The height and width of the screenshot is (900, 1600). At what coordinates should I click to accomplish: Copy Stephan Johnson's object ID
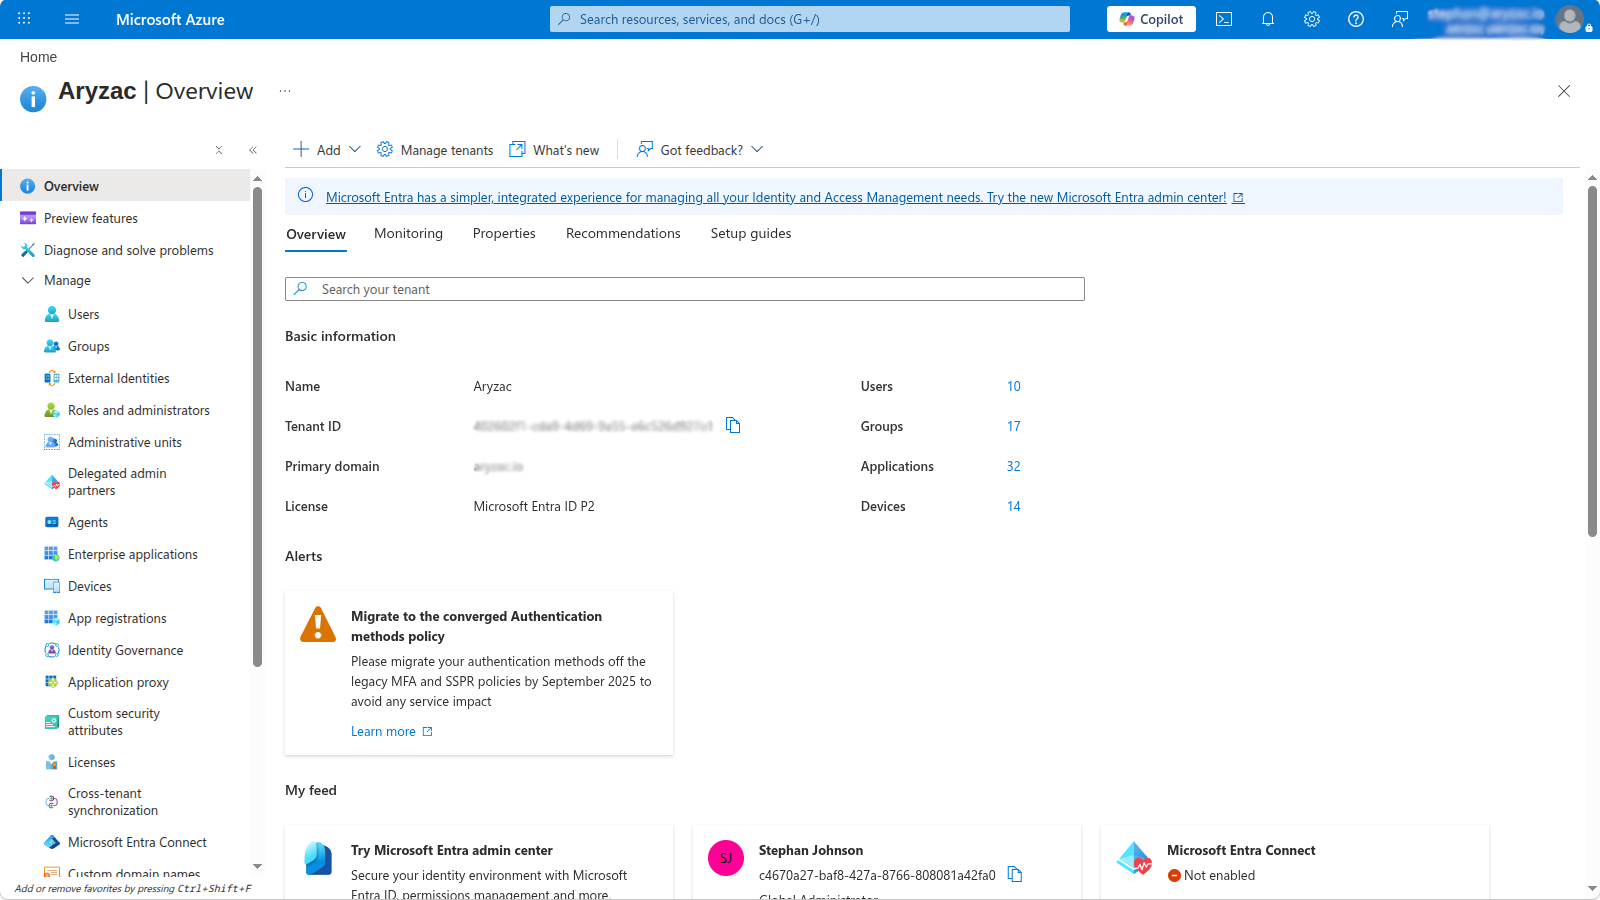coord(1015,875)
